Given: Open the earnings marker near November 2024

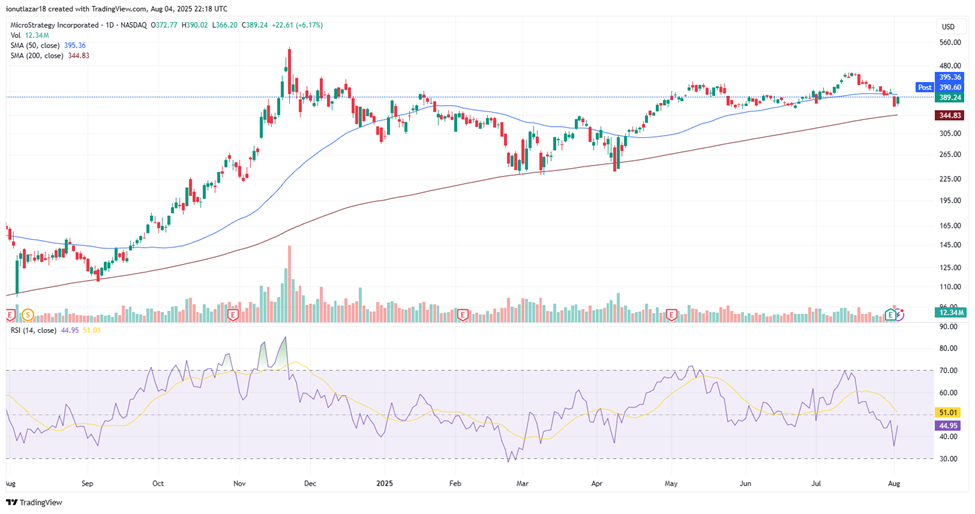Looking at the screenshot, I should point(233,315).
